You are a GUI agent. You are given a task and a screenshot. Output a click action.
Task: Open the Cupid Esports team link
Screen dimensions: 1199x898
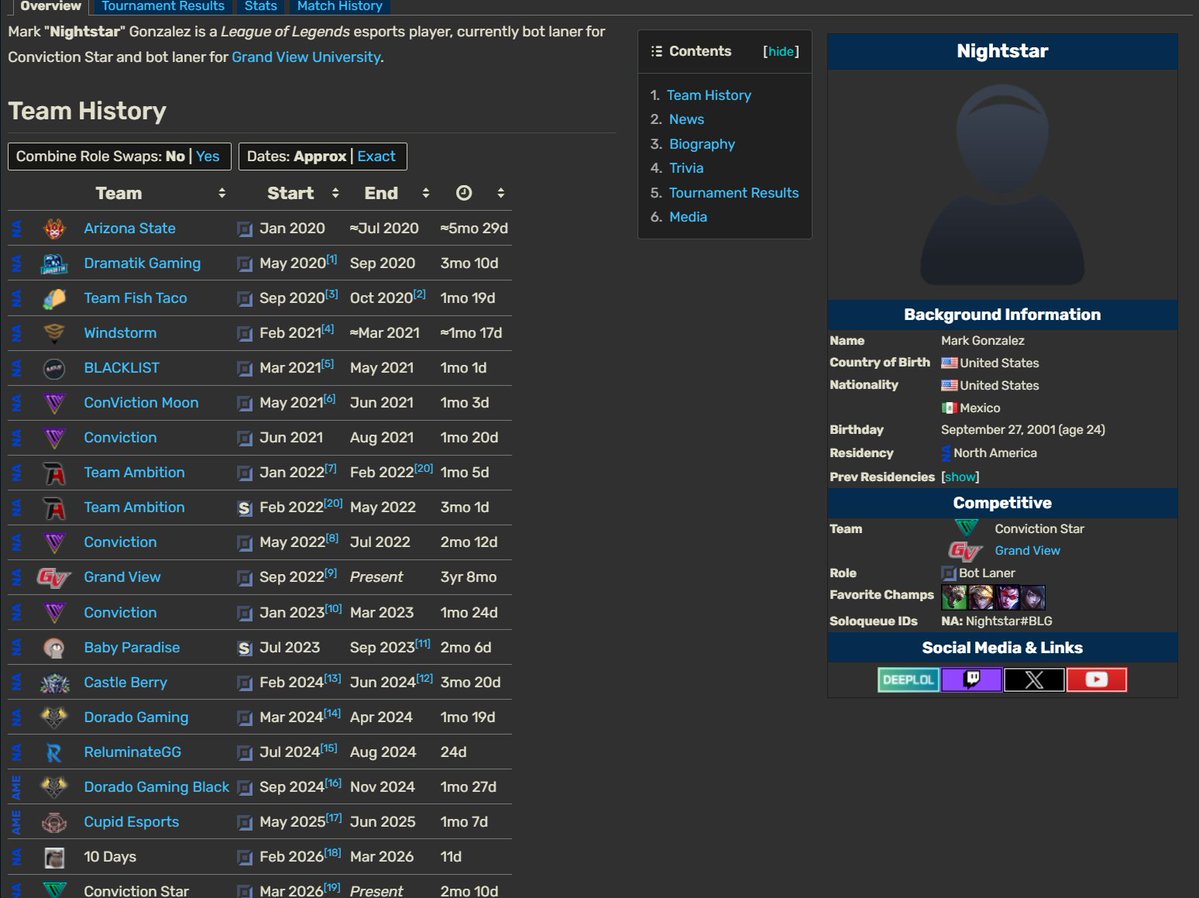coord(132,822)
